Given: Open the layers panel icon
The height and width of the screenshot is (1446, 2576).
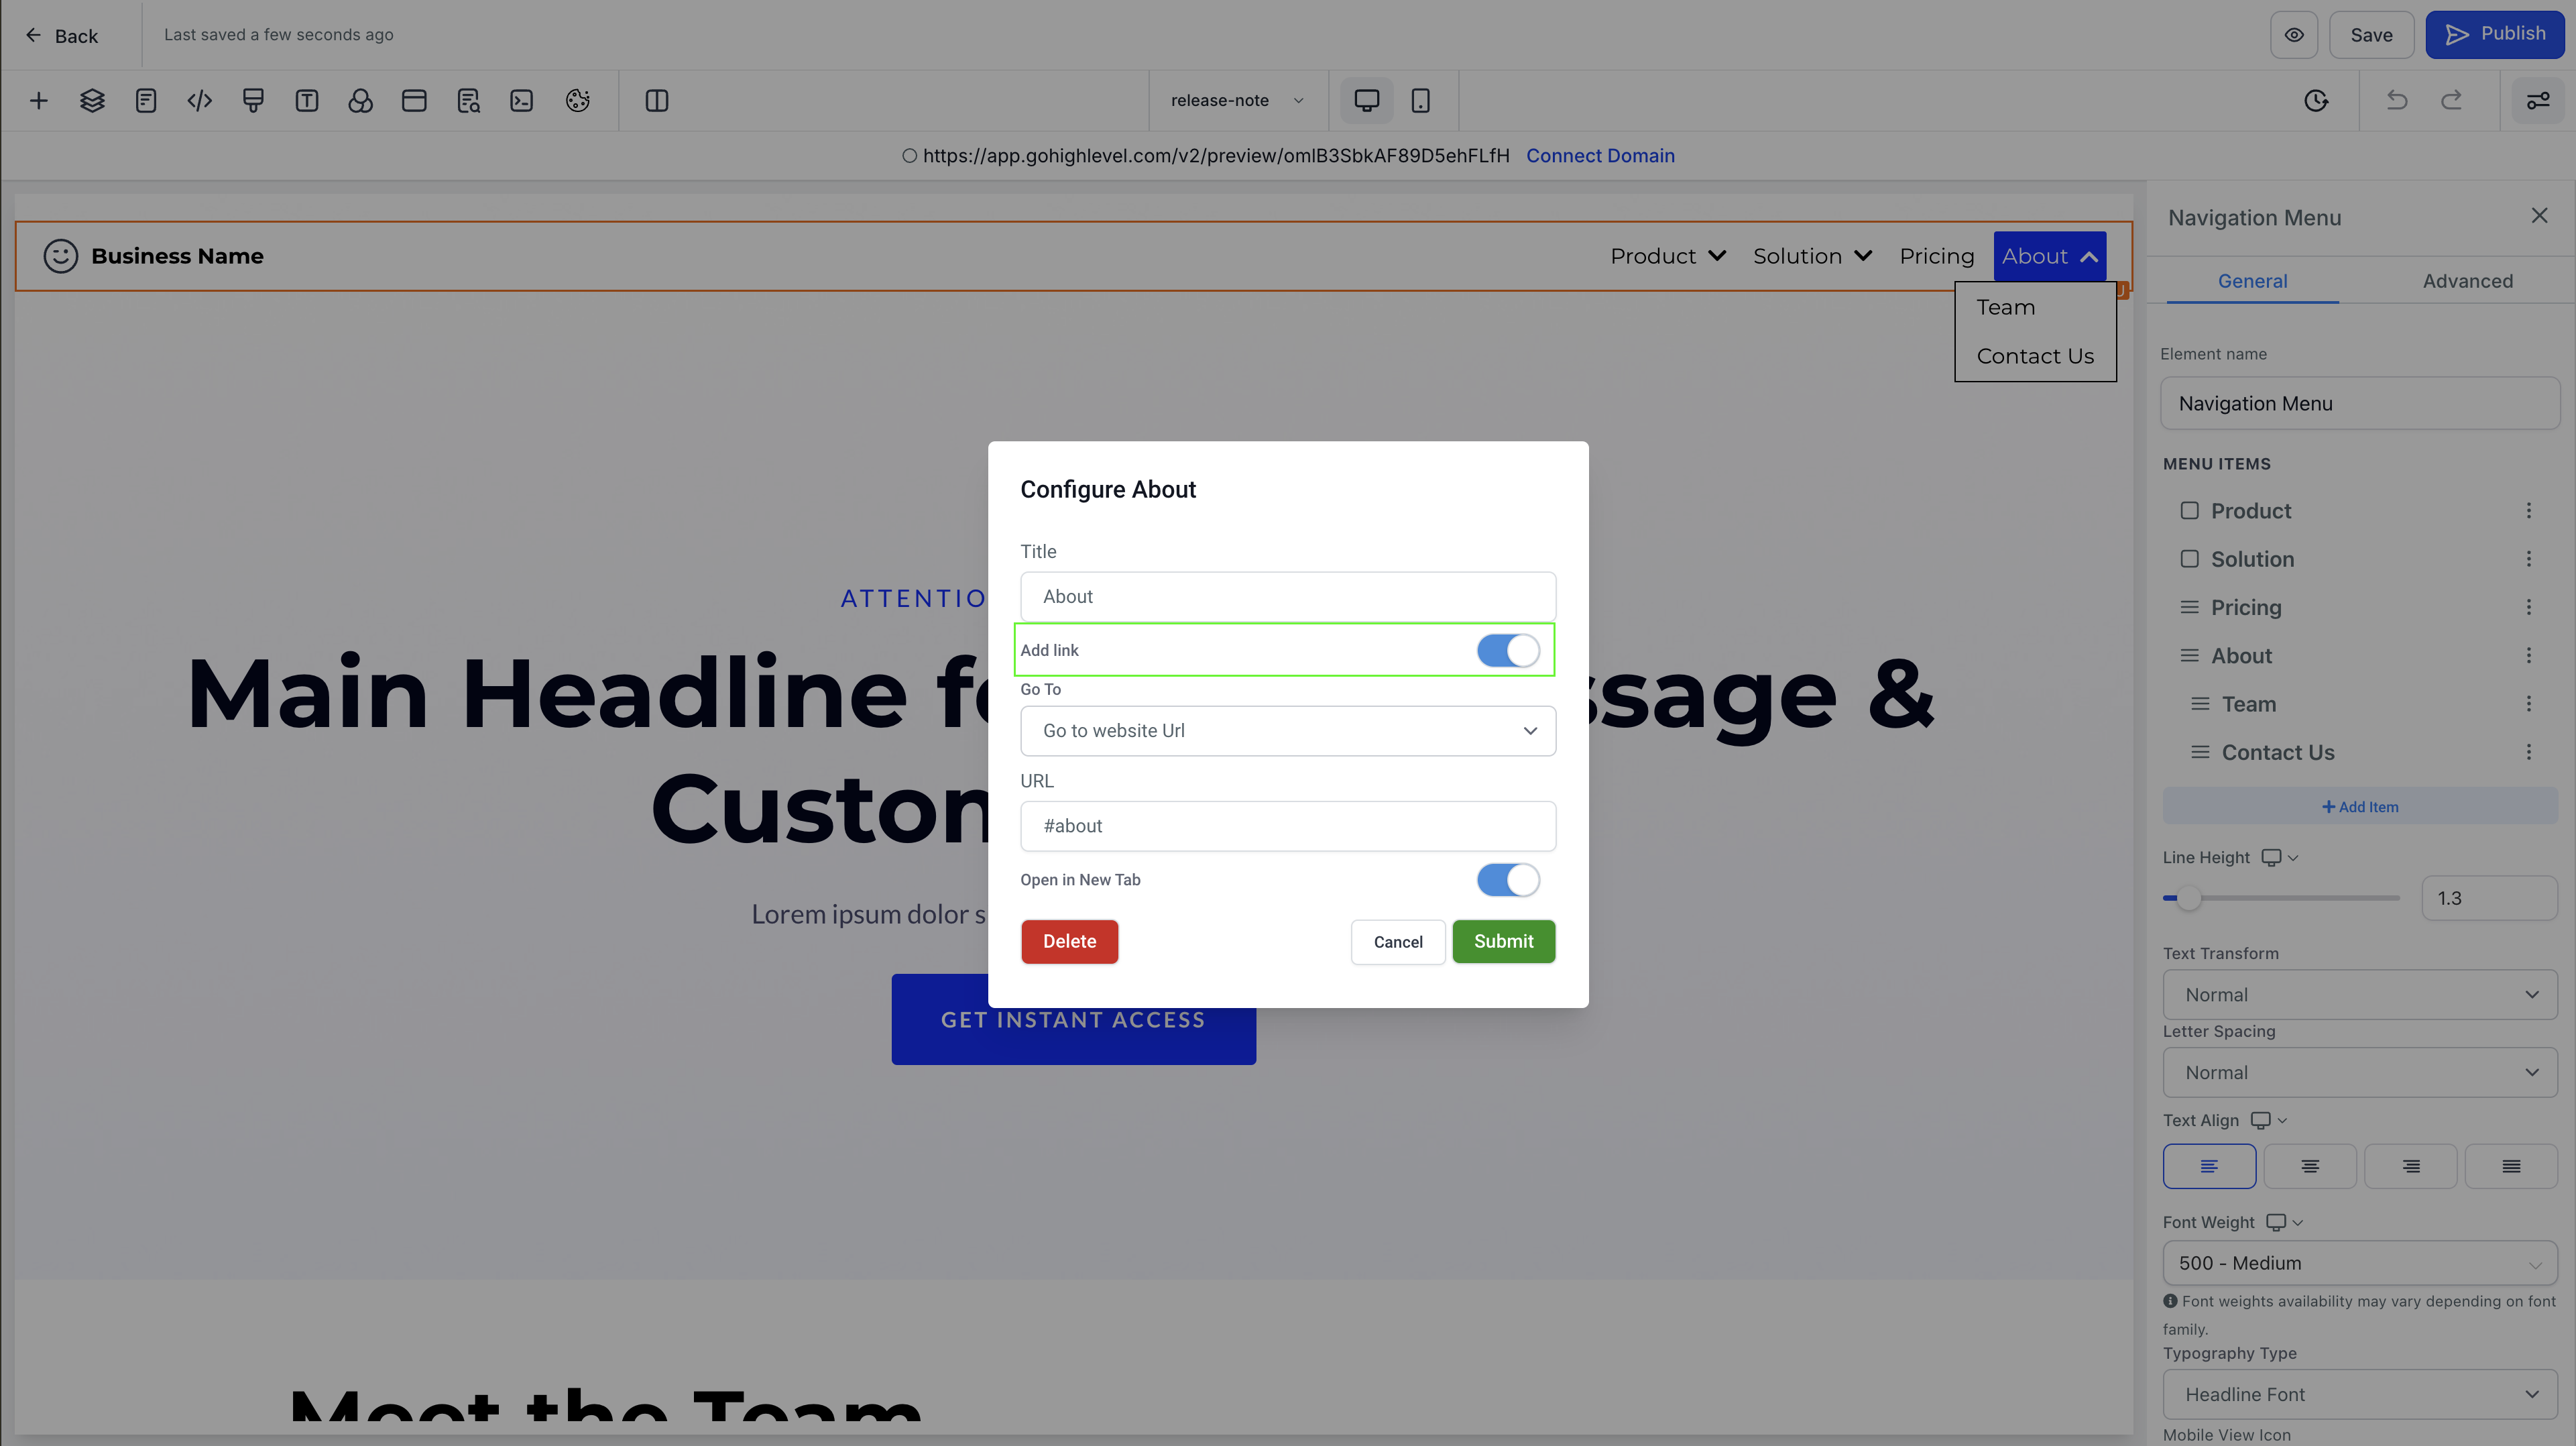Looking at the screenshot, I should [92, 100].
